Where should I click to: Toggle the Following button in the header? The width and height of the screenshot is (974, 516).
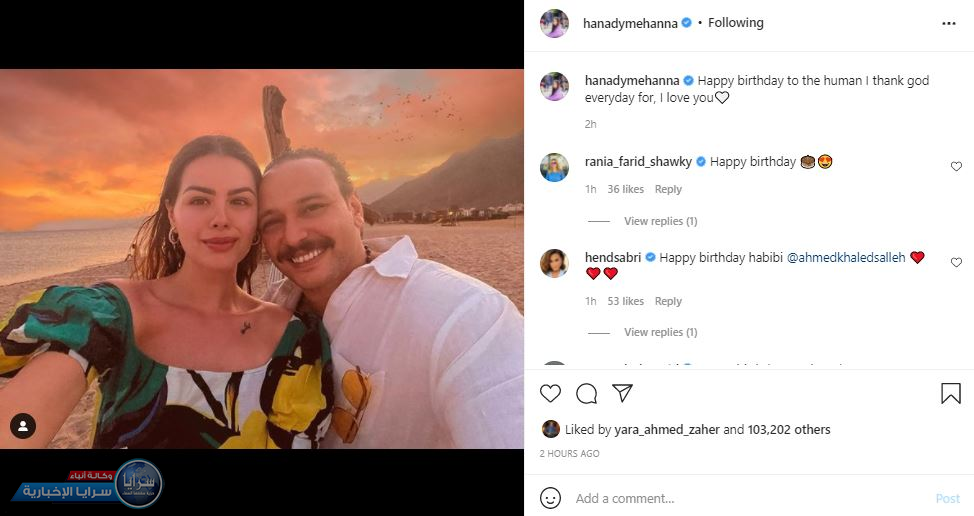tap(735, 23)
